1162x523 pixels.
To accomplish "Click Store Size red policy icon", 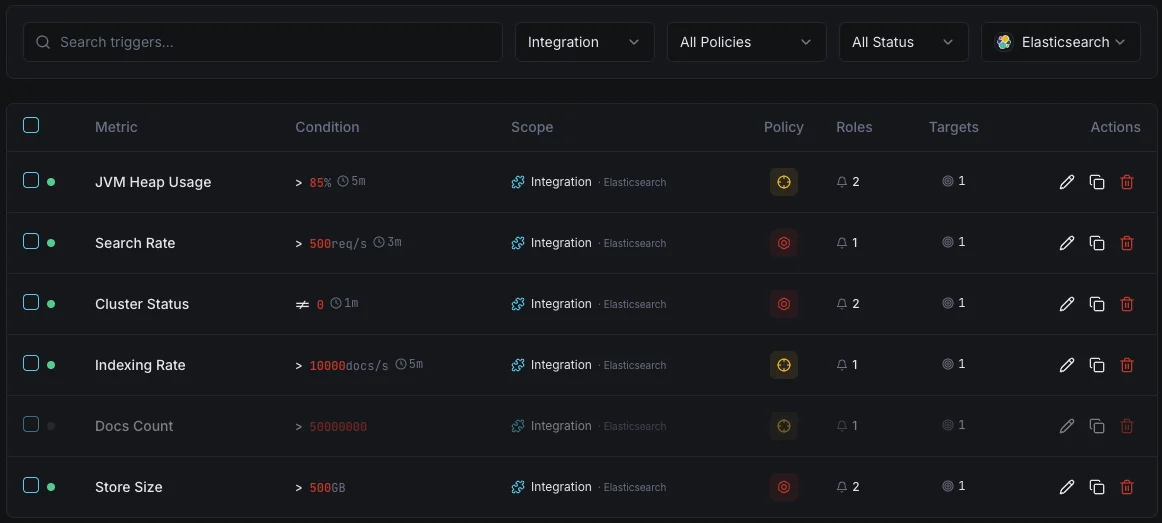I will [783, 487].
